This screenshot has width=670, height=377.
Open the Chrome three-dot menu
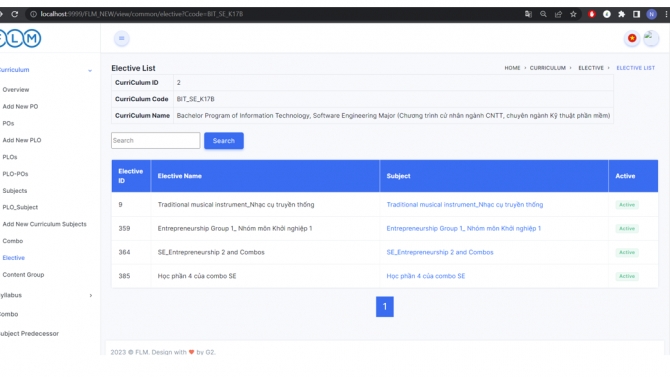pos(666,14)
